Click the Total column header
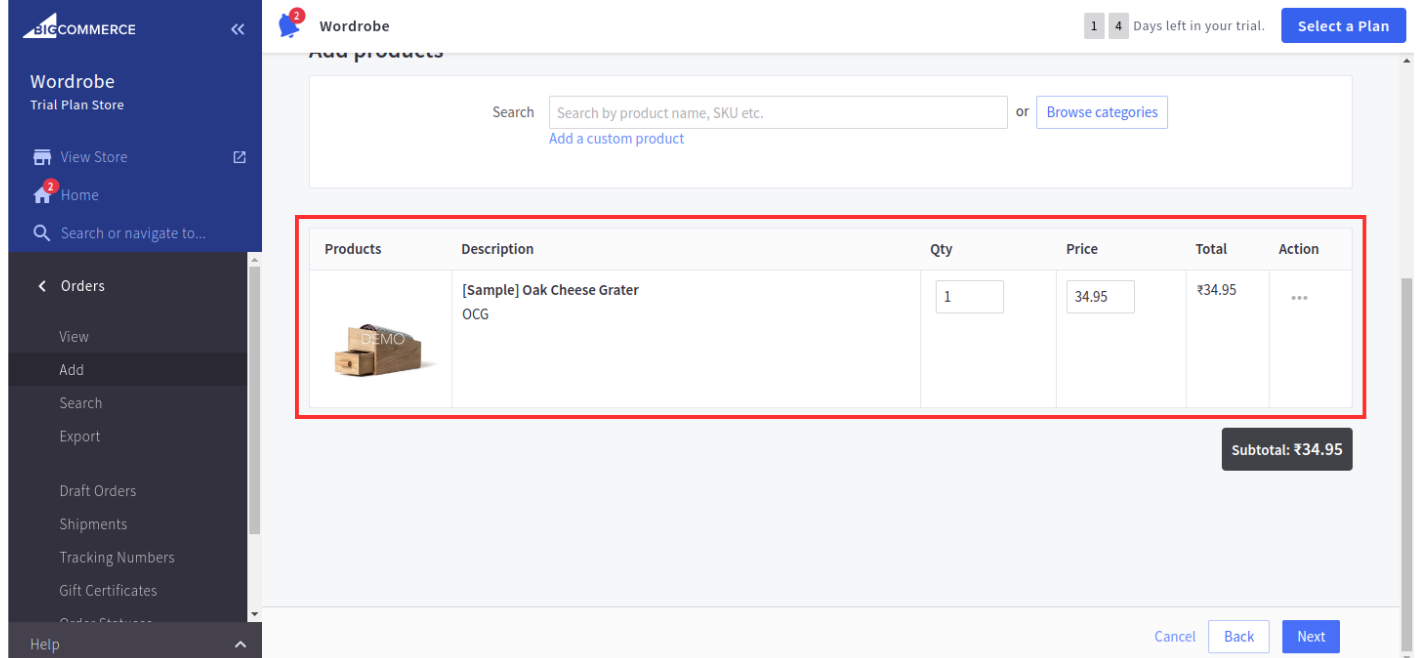1422x658 pixels. click(1211, 249)
